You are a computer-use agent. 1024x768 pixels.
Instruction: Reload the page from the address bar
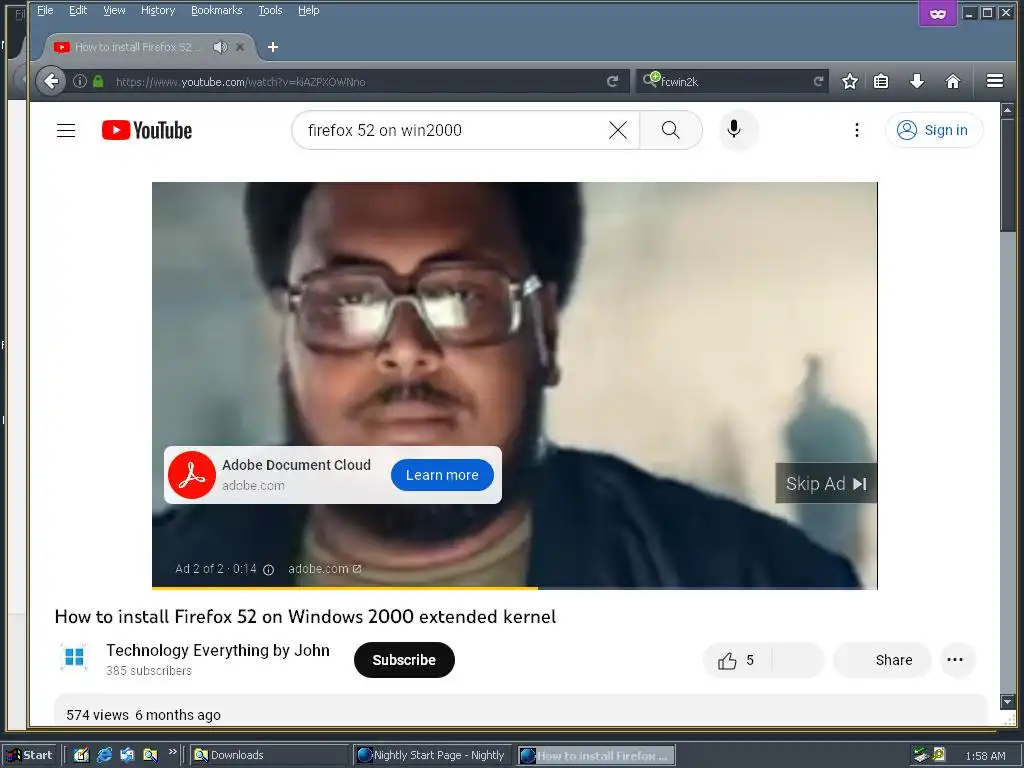point(612,82)
